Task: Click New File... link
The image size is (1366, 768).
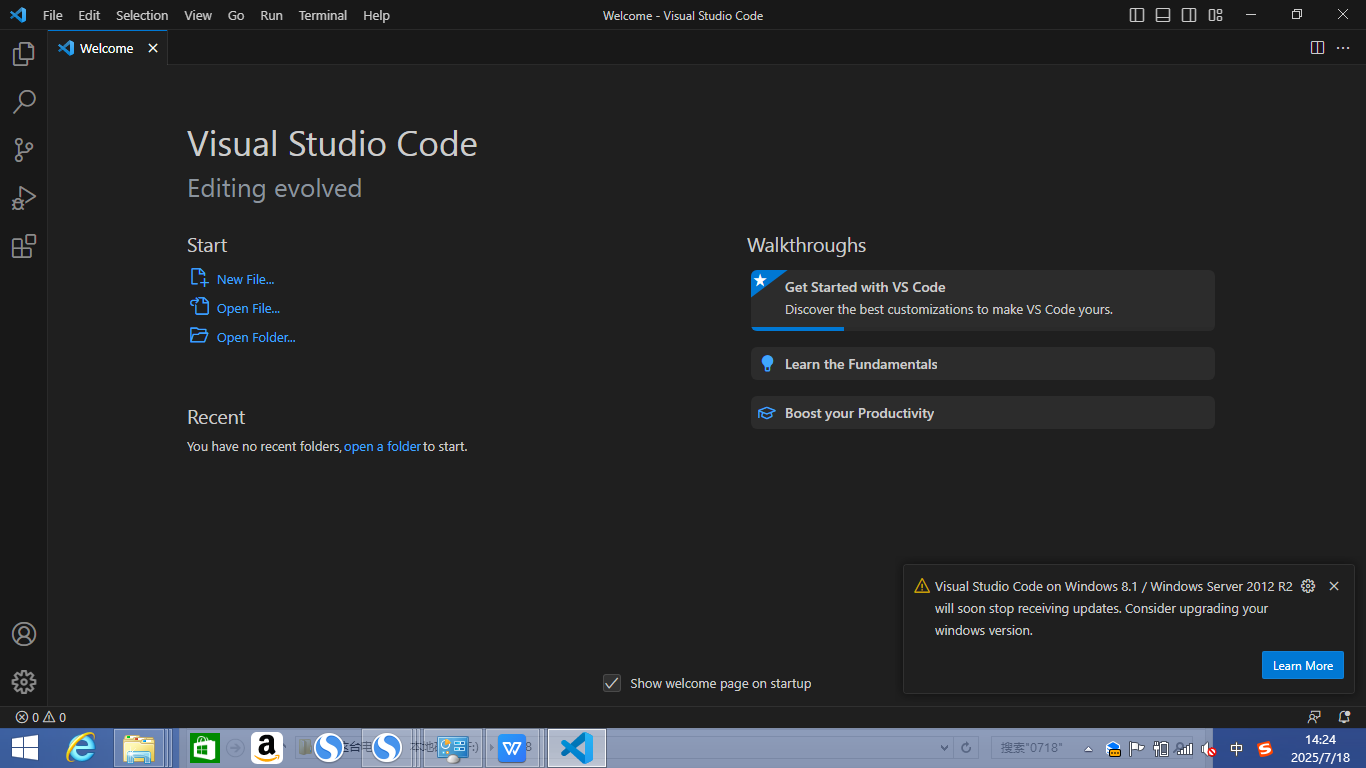Action: pyautogui.click(x=245, y=279)
